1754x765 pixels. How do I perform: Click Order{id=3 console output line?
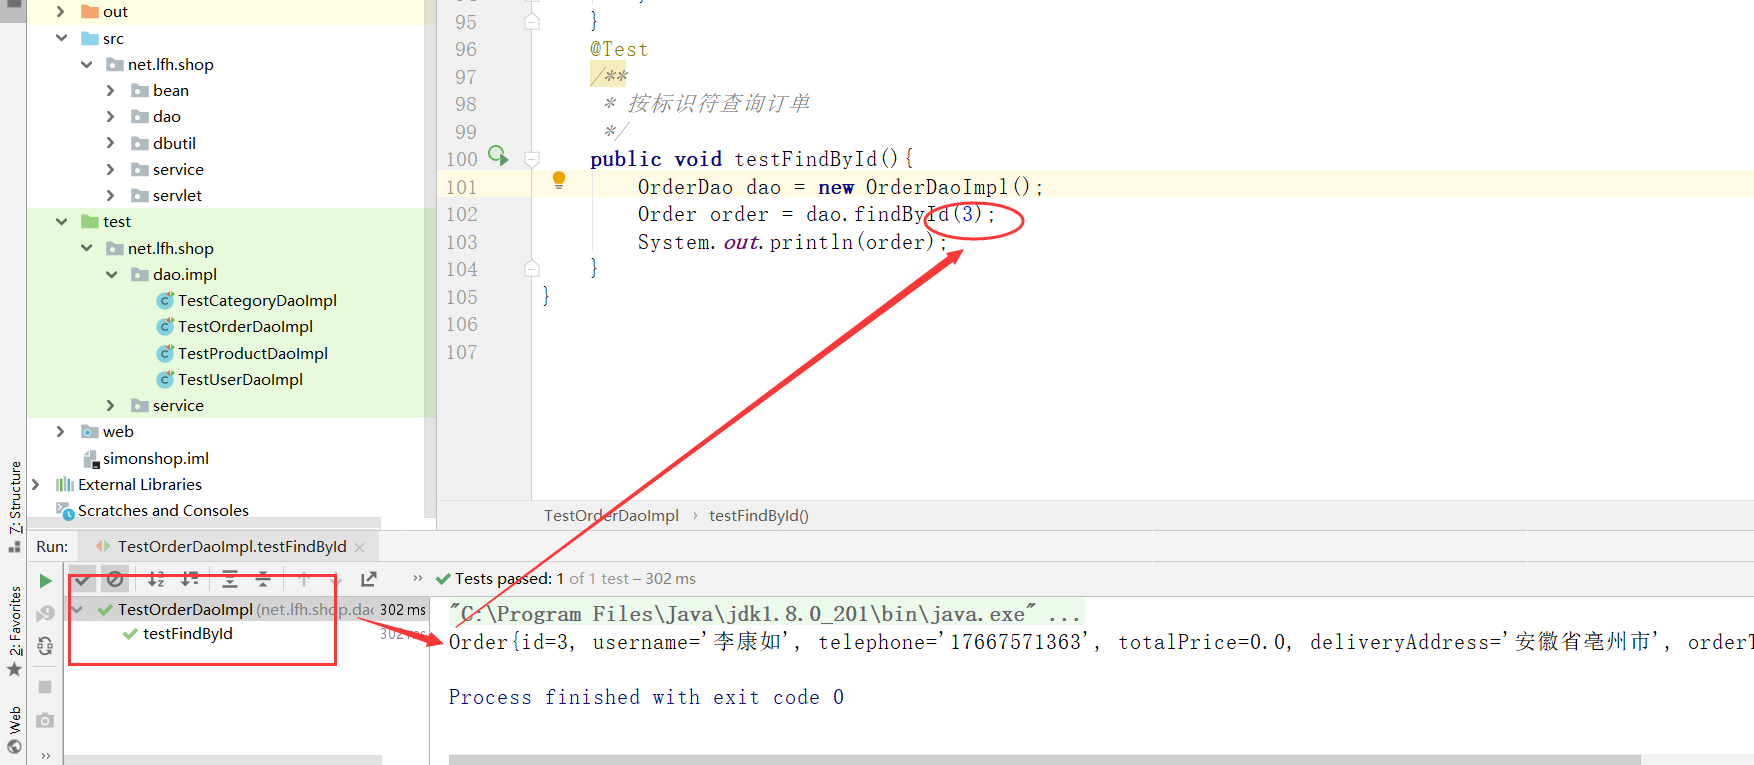click(1100, 642)
